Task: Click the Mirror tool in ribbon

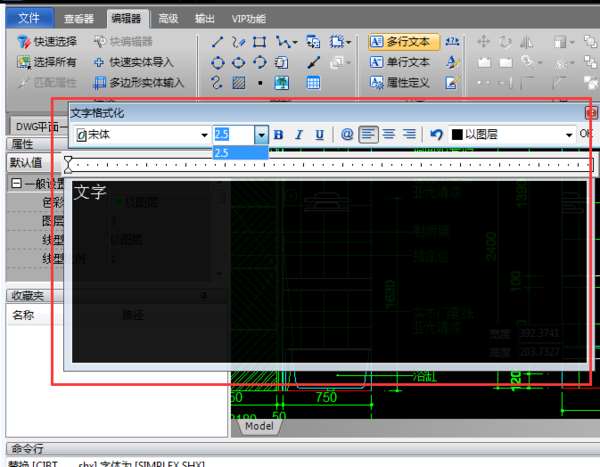Action: click(527, 41)
